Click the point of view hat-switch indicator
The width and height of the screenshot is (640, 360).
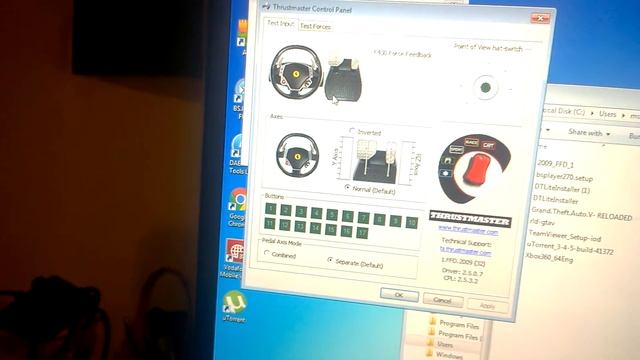[x=485, y=87]
